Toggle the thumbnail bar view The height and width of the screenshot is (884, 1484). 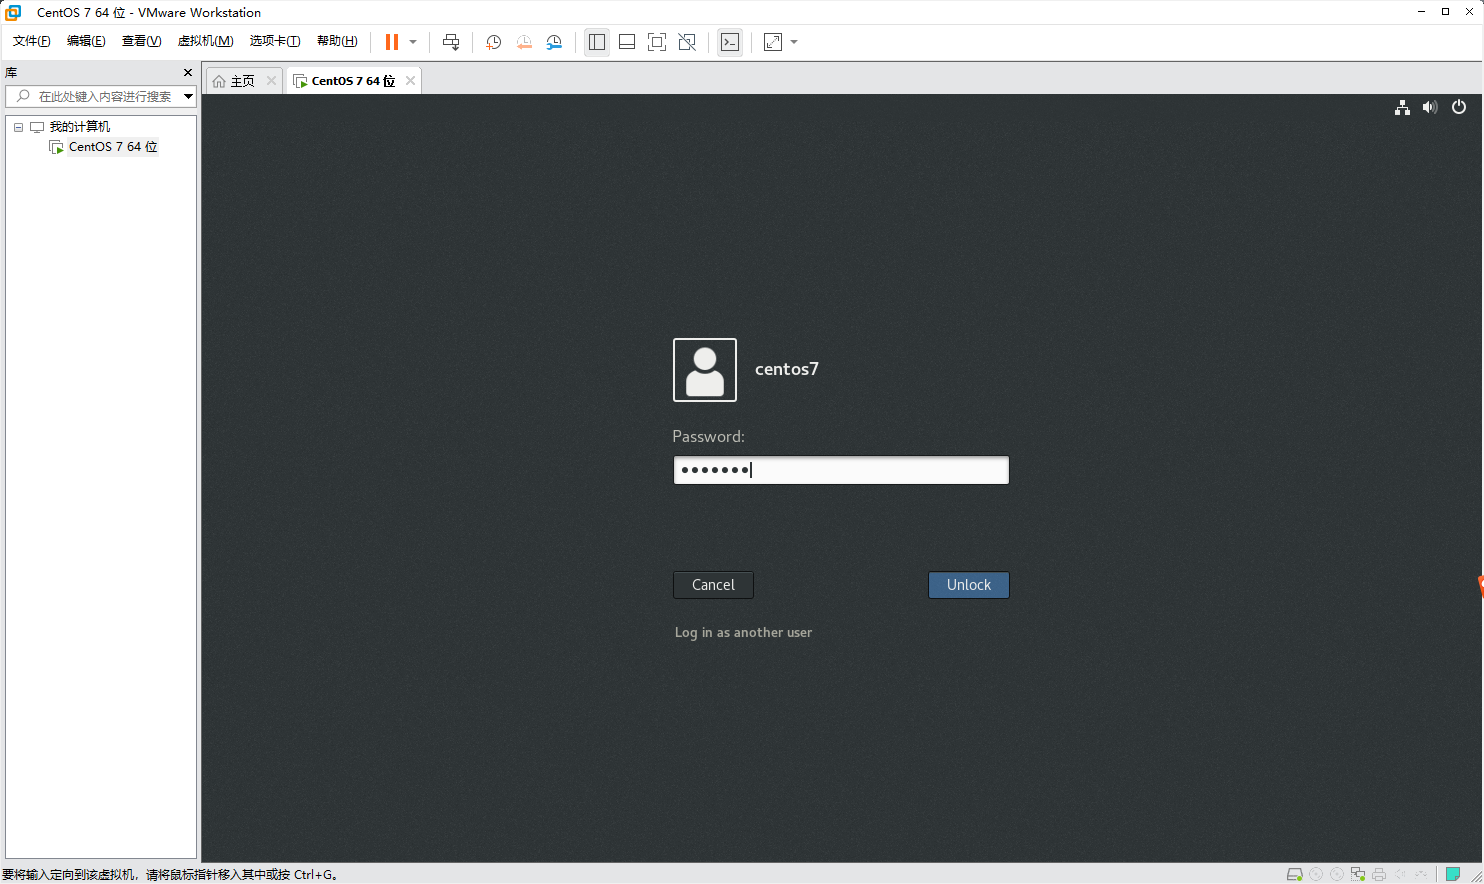pos(627,42)
